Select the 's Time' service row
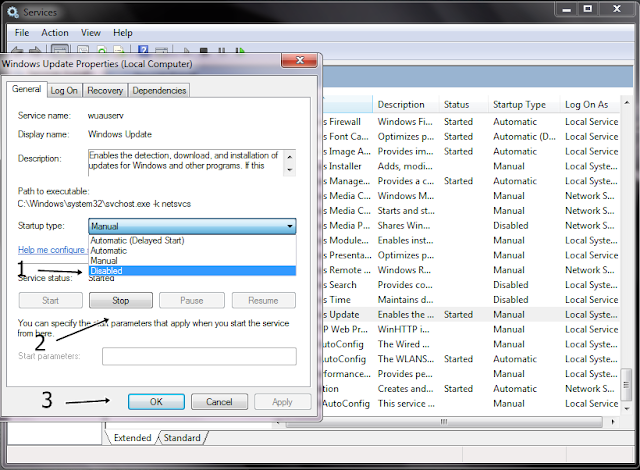The width and height of the screenshot is (640, 470). pyautogui.click(x=471, y=299)
